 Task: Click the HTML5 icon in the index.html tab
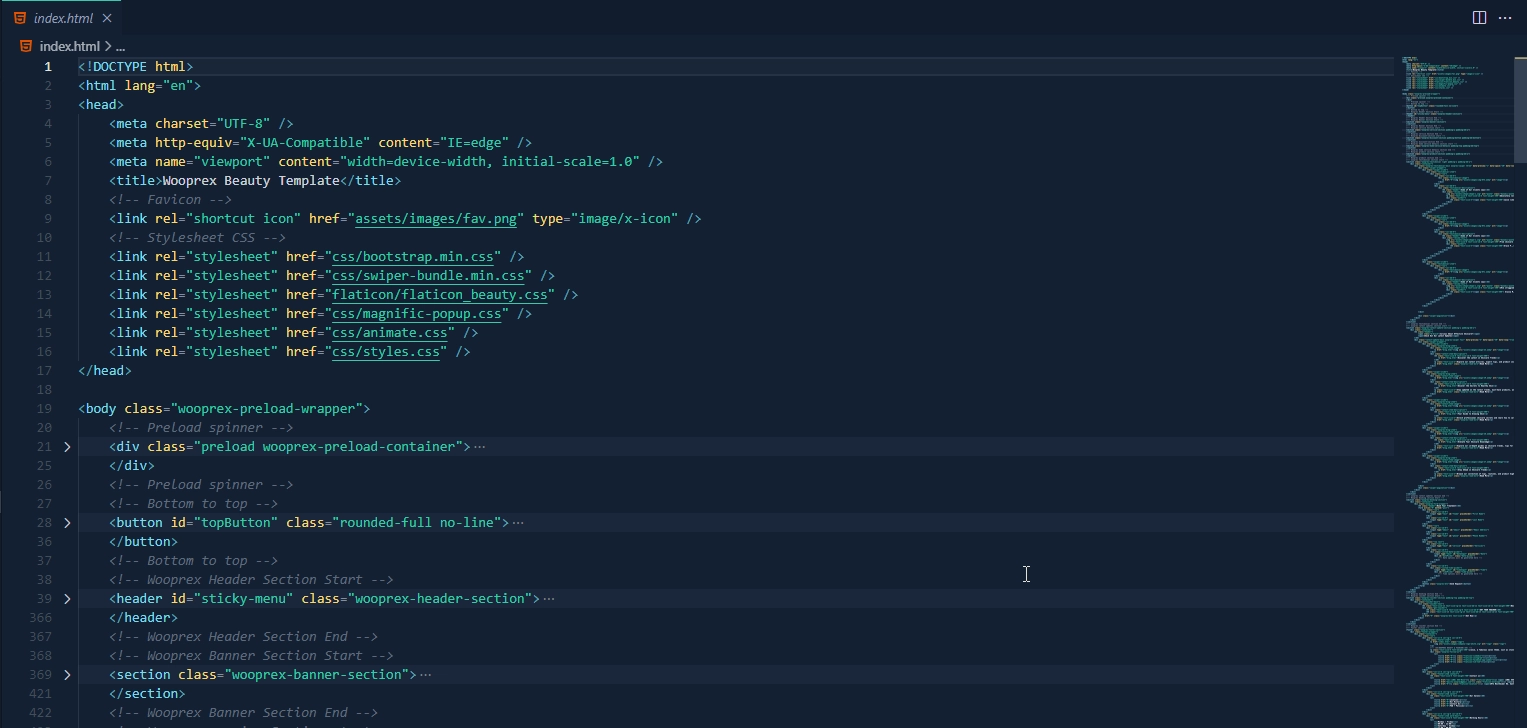(x=22, y=17)
